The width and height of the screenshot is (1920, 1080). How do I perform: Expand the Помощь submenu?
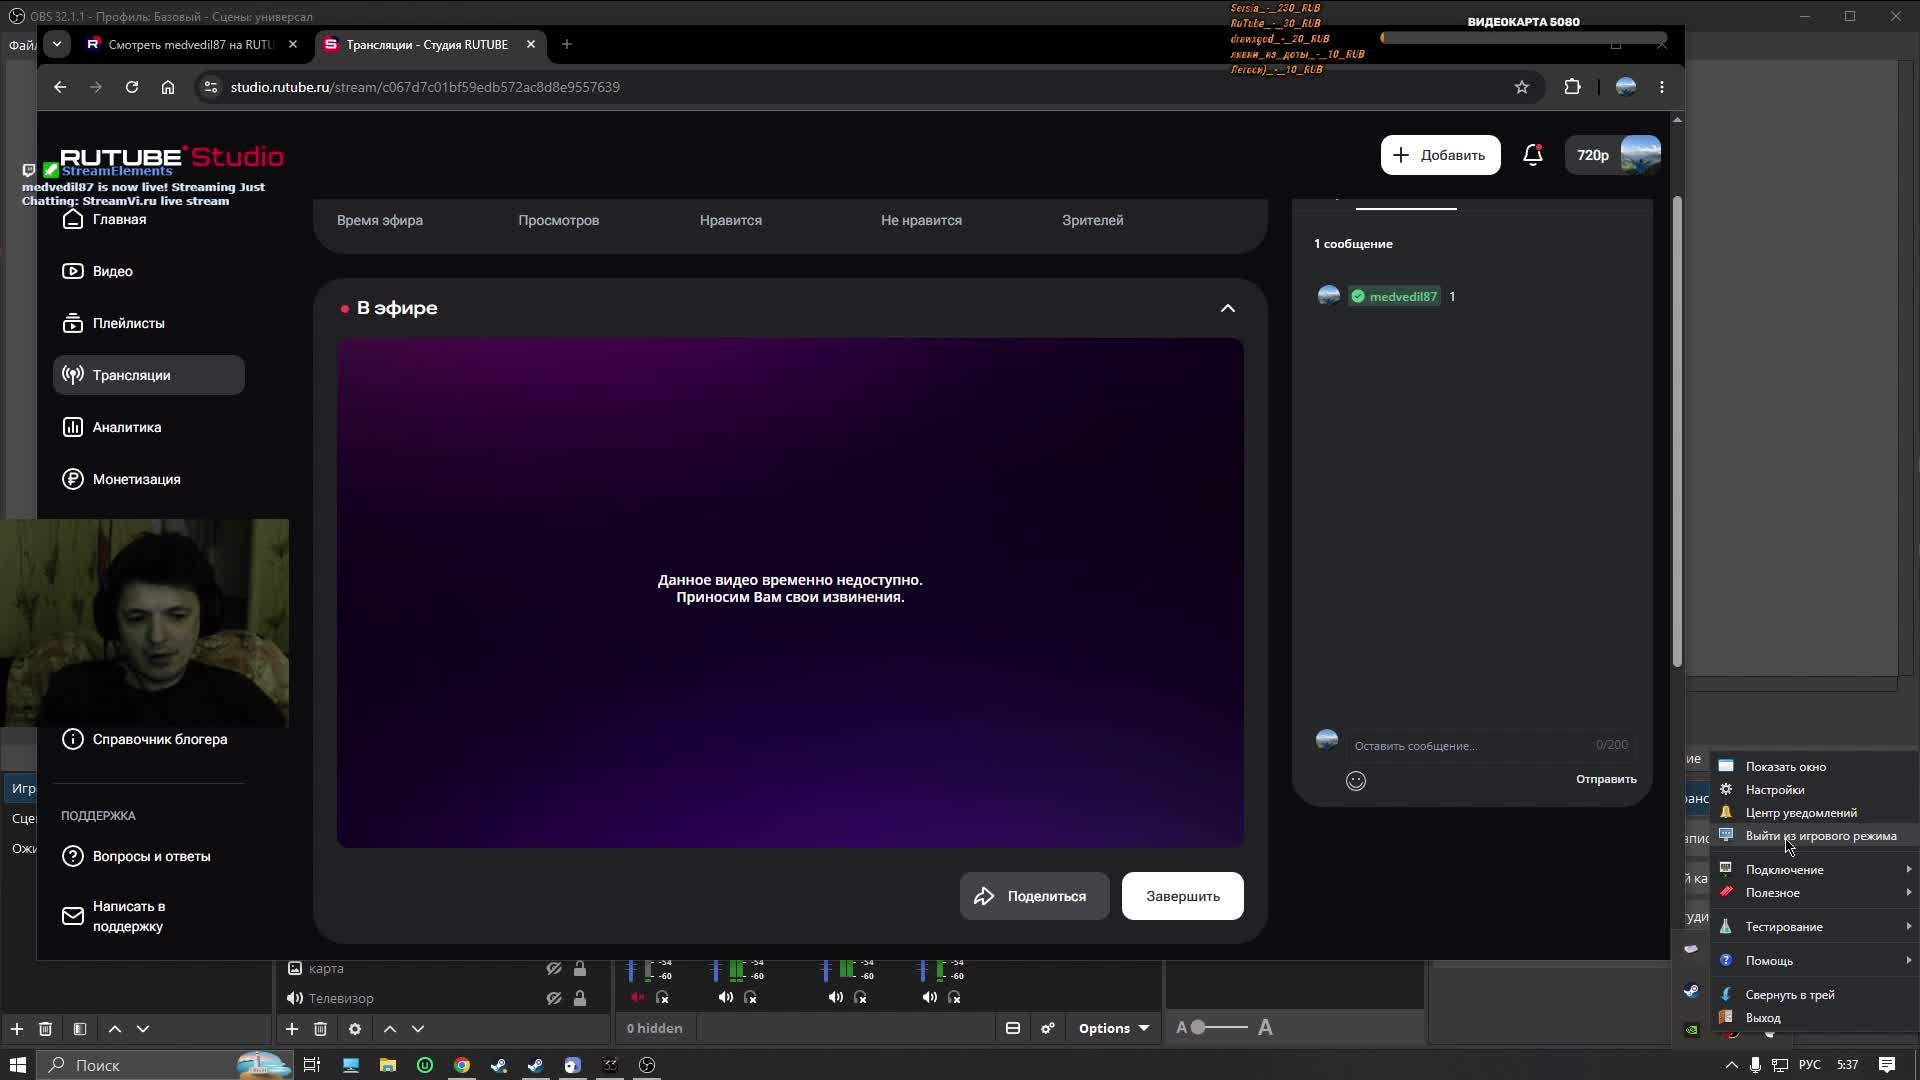(1816, 961)
